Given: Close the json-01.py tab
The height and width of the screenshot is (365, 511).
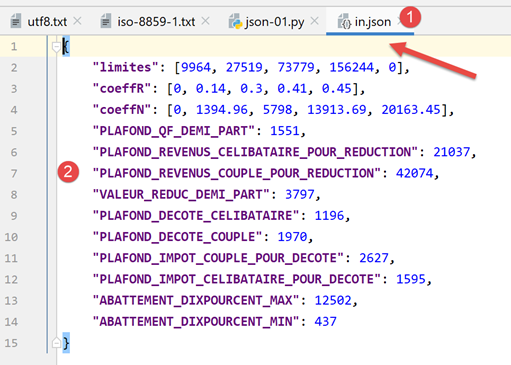Looking at the screenshot, I should (314, 21).
